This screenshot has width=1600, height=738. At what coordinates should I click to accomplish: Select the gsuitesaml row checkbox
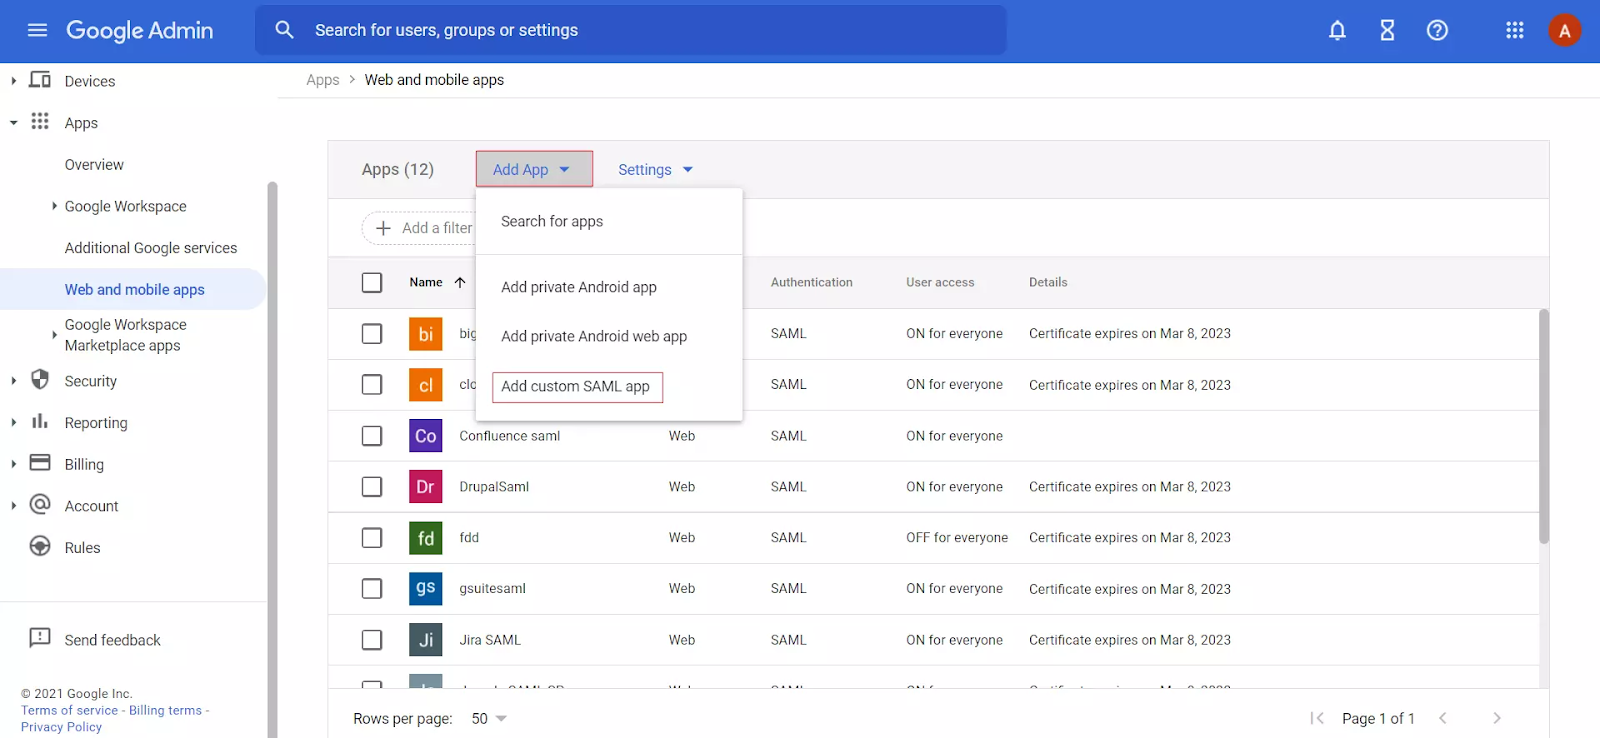point(372,589)
